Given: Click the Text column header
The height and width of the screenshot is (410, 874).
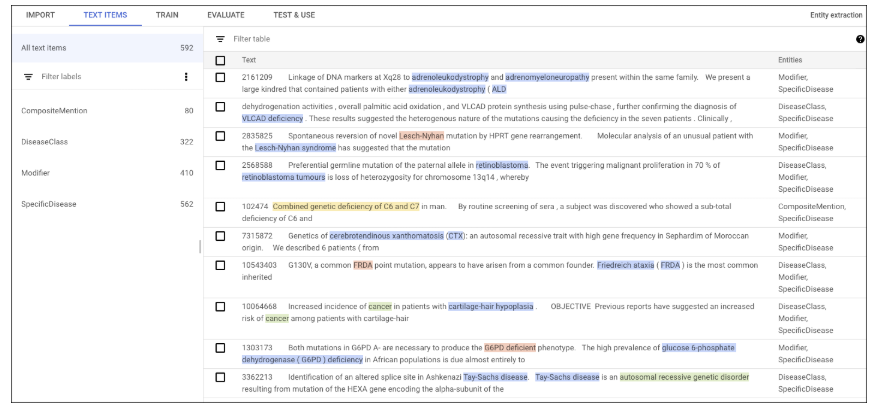Looking at the screenshot, I should tap(249, 60).
